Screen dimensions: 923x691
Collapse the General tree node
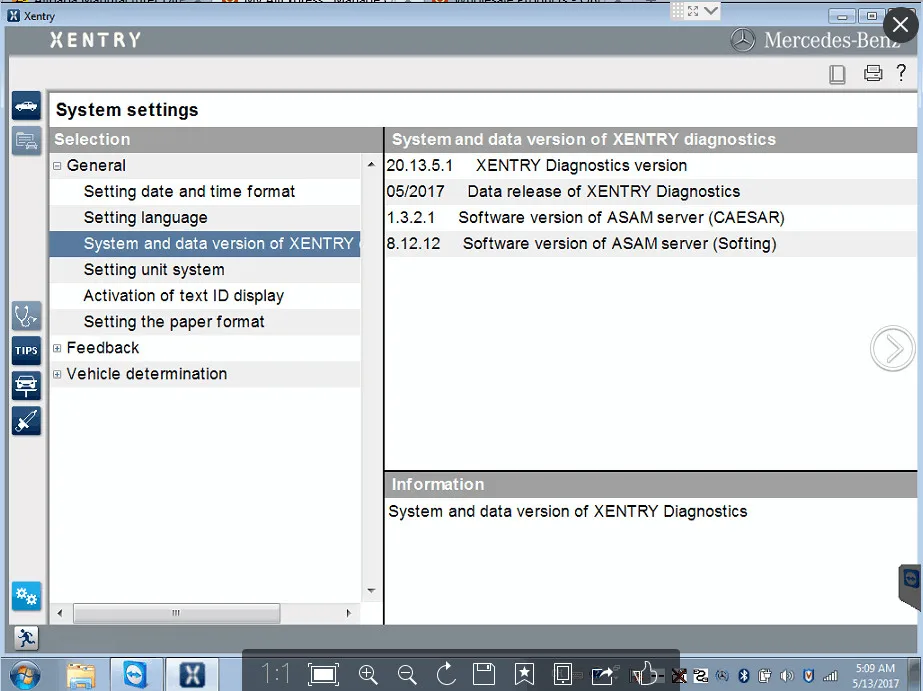point(57,166)
